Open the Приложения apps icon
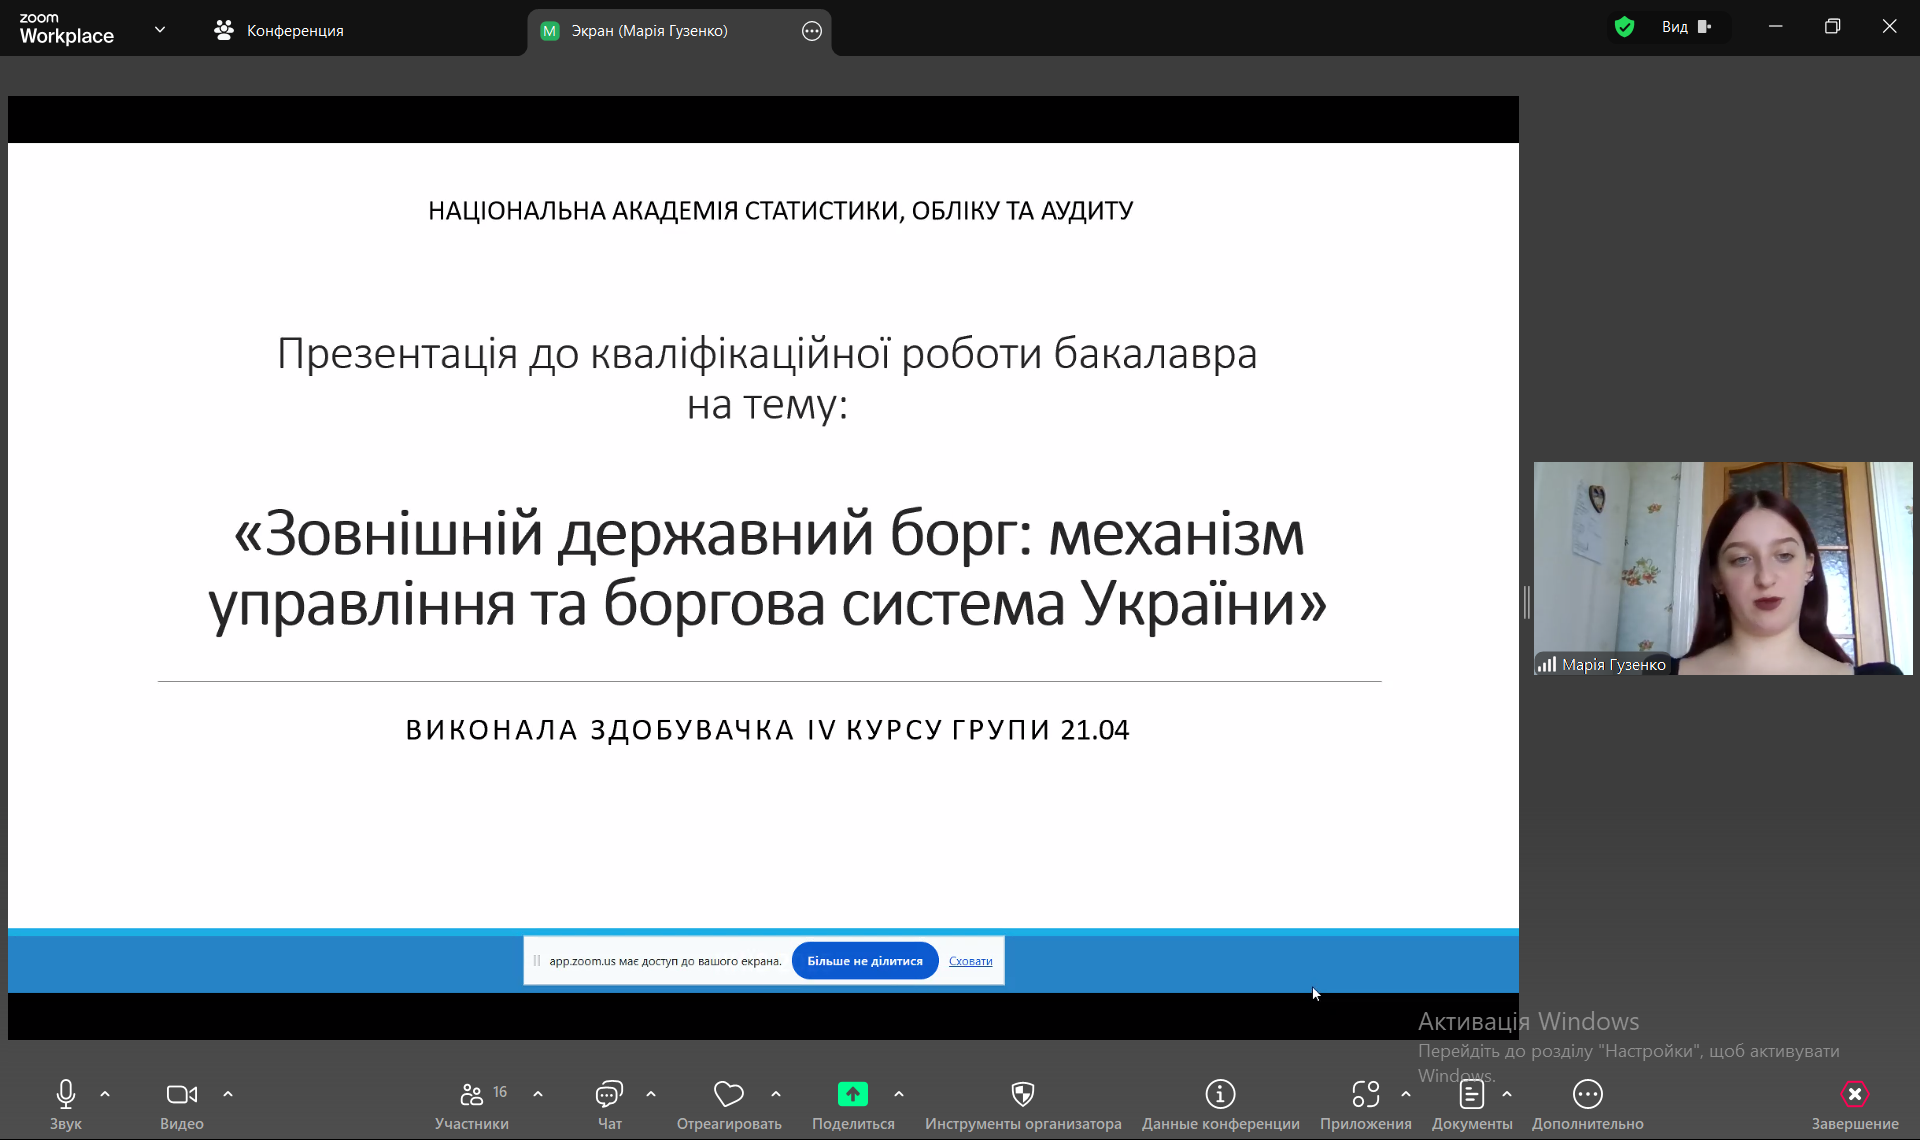Image resolution: width=1920 pixels, height=1140 pixels. (1365, 1095)
